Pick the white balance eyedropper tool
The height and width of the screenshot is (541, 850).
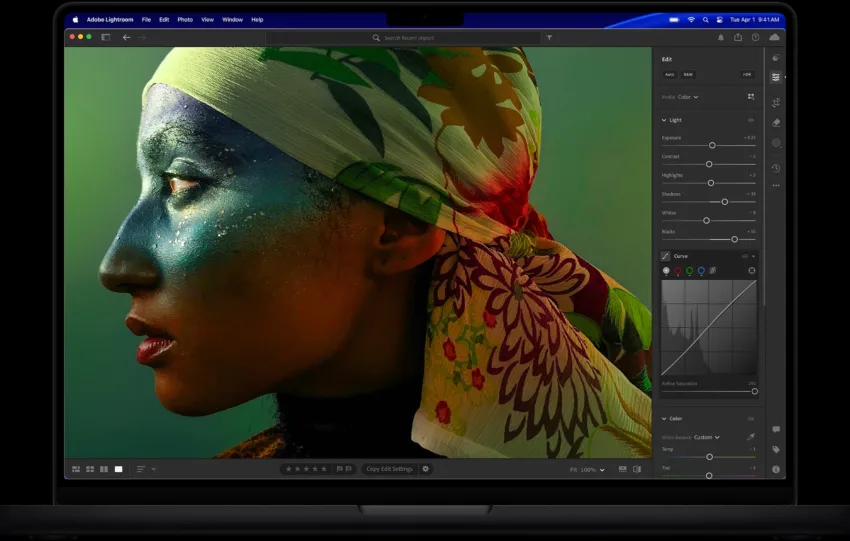coord(751,437)
